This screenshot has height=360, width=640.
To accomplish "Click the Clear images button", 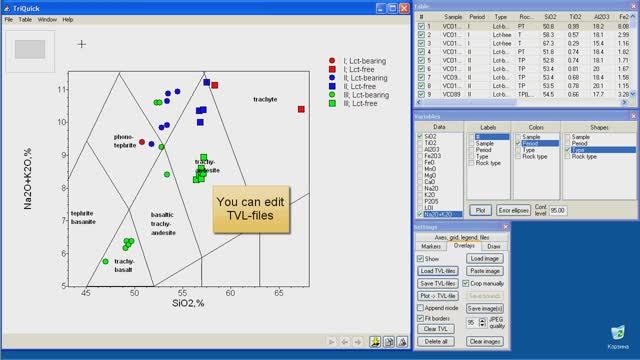I will click(484, 341).
